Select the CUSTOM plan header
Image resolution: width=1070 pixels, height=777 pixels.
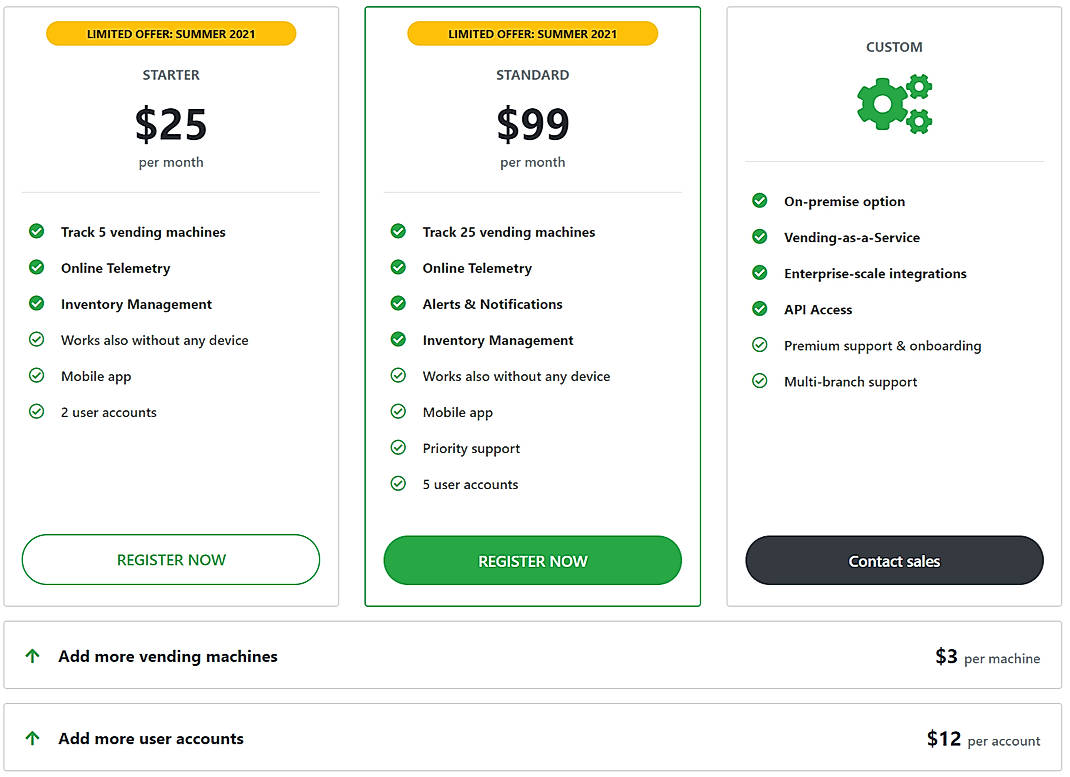(894, 47)
